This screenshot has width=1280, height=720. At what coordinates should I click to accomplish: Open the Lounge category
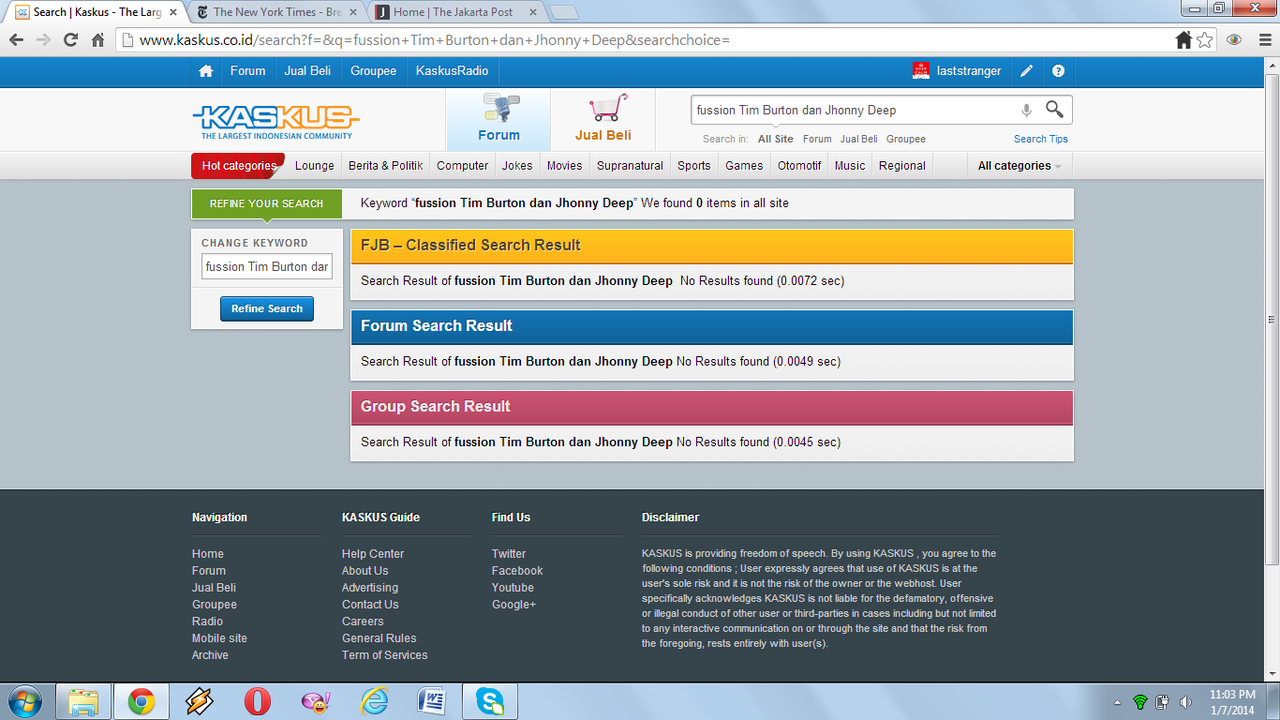tap(315, 166)
